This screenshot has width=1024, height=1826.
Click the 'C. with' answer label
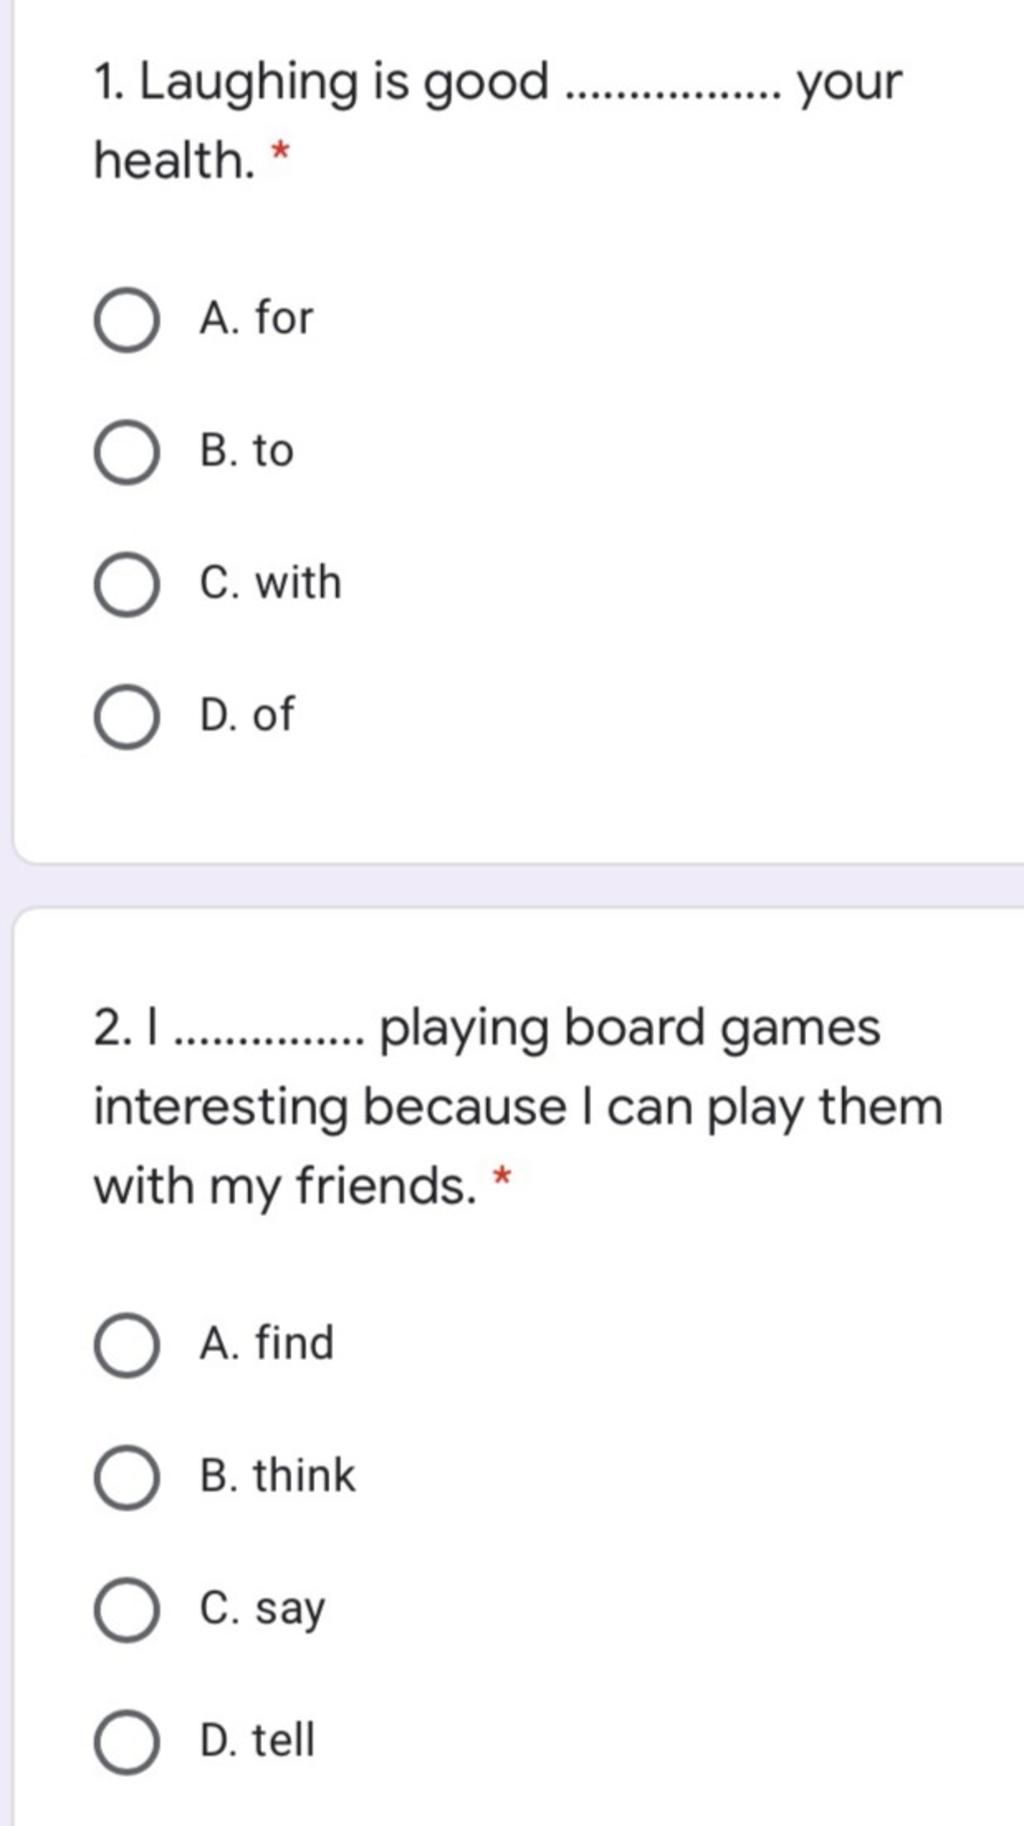tap(270, 582)
